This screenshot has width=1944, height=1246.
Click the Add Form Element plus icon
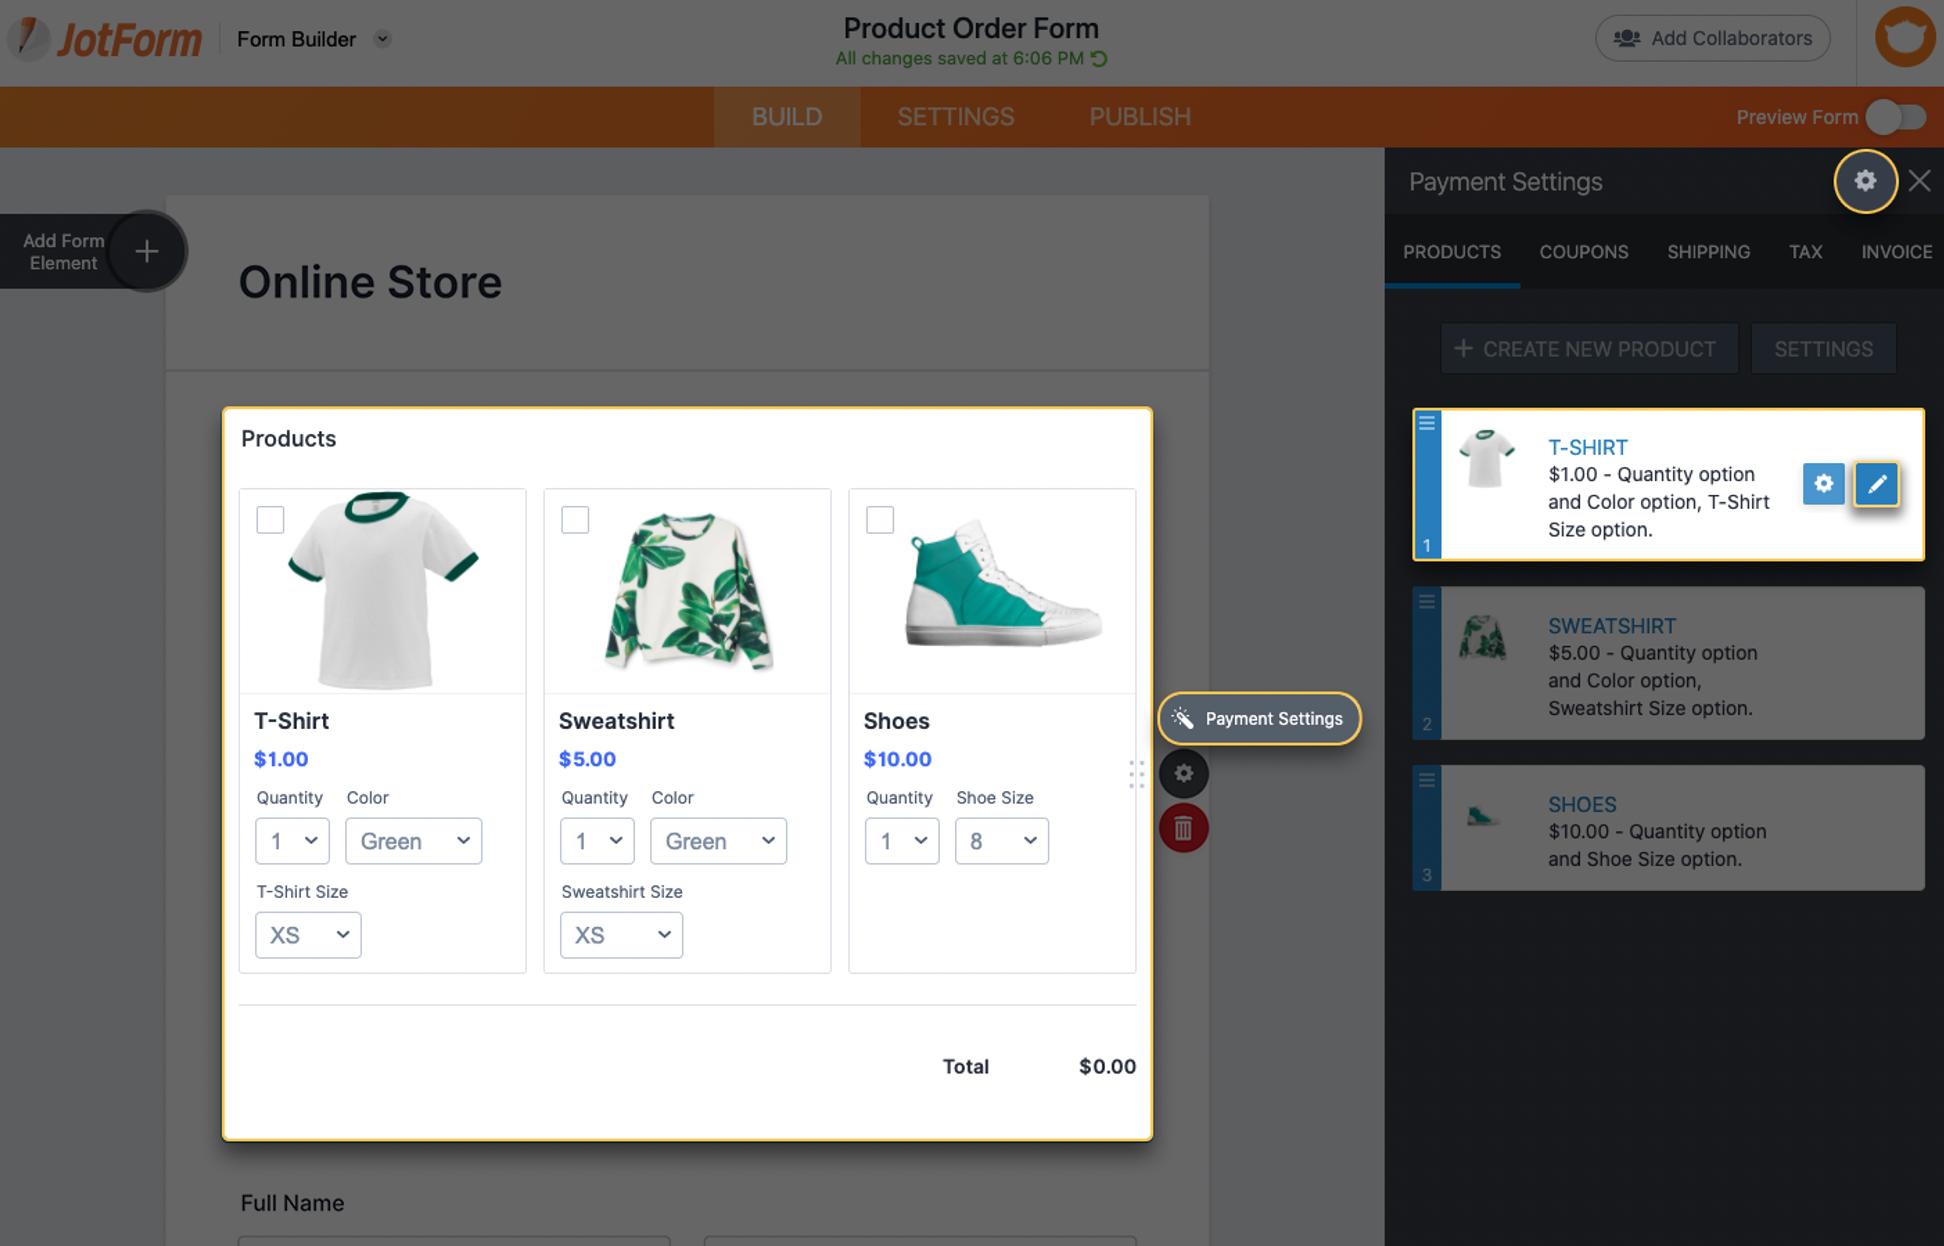[x=147, y=251]
